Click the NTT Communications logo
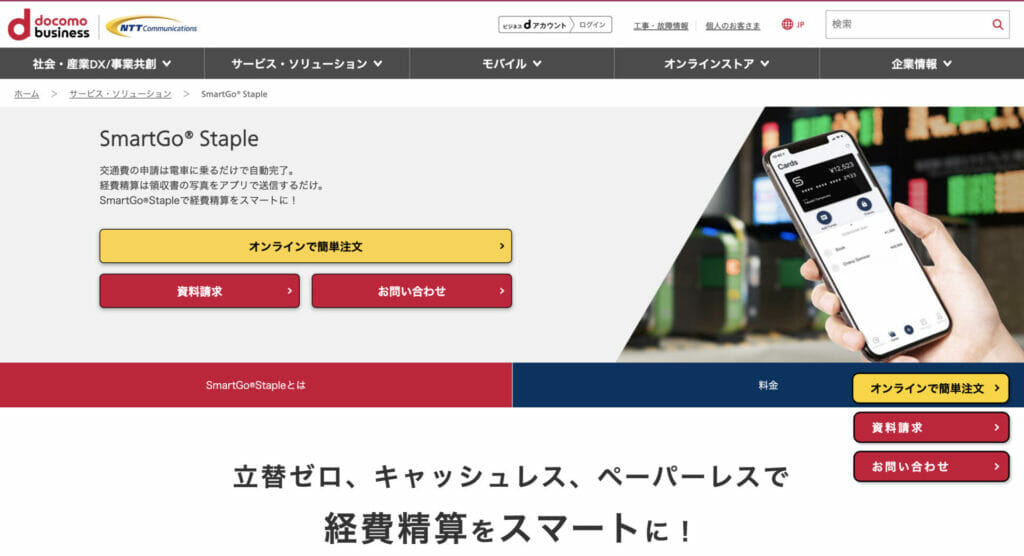 click(152, 27)
